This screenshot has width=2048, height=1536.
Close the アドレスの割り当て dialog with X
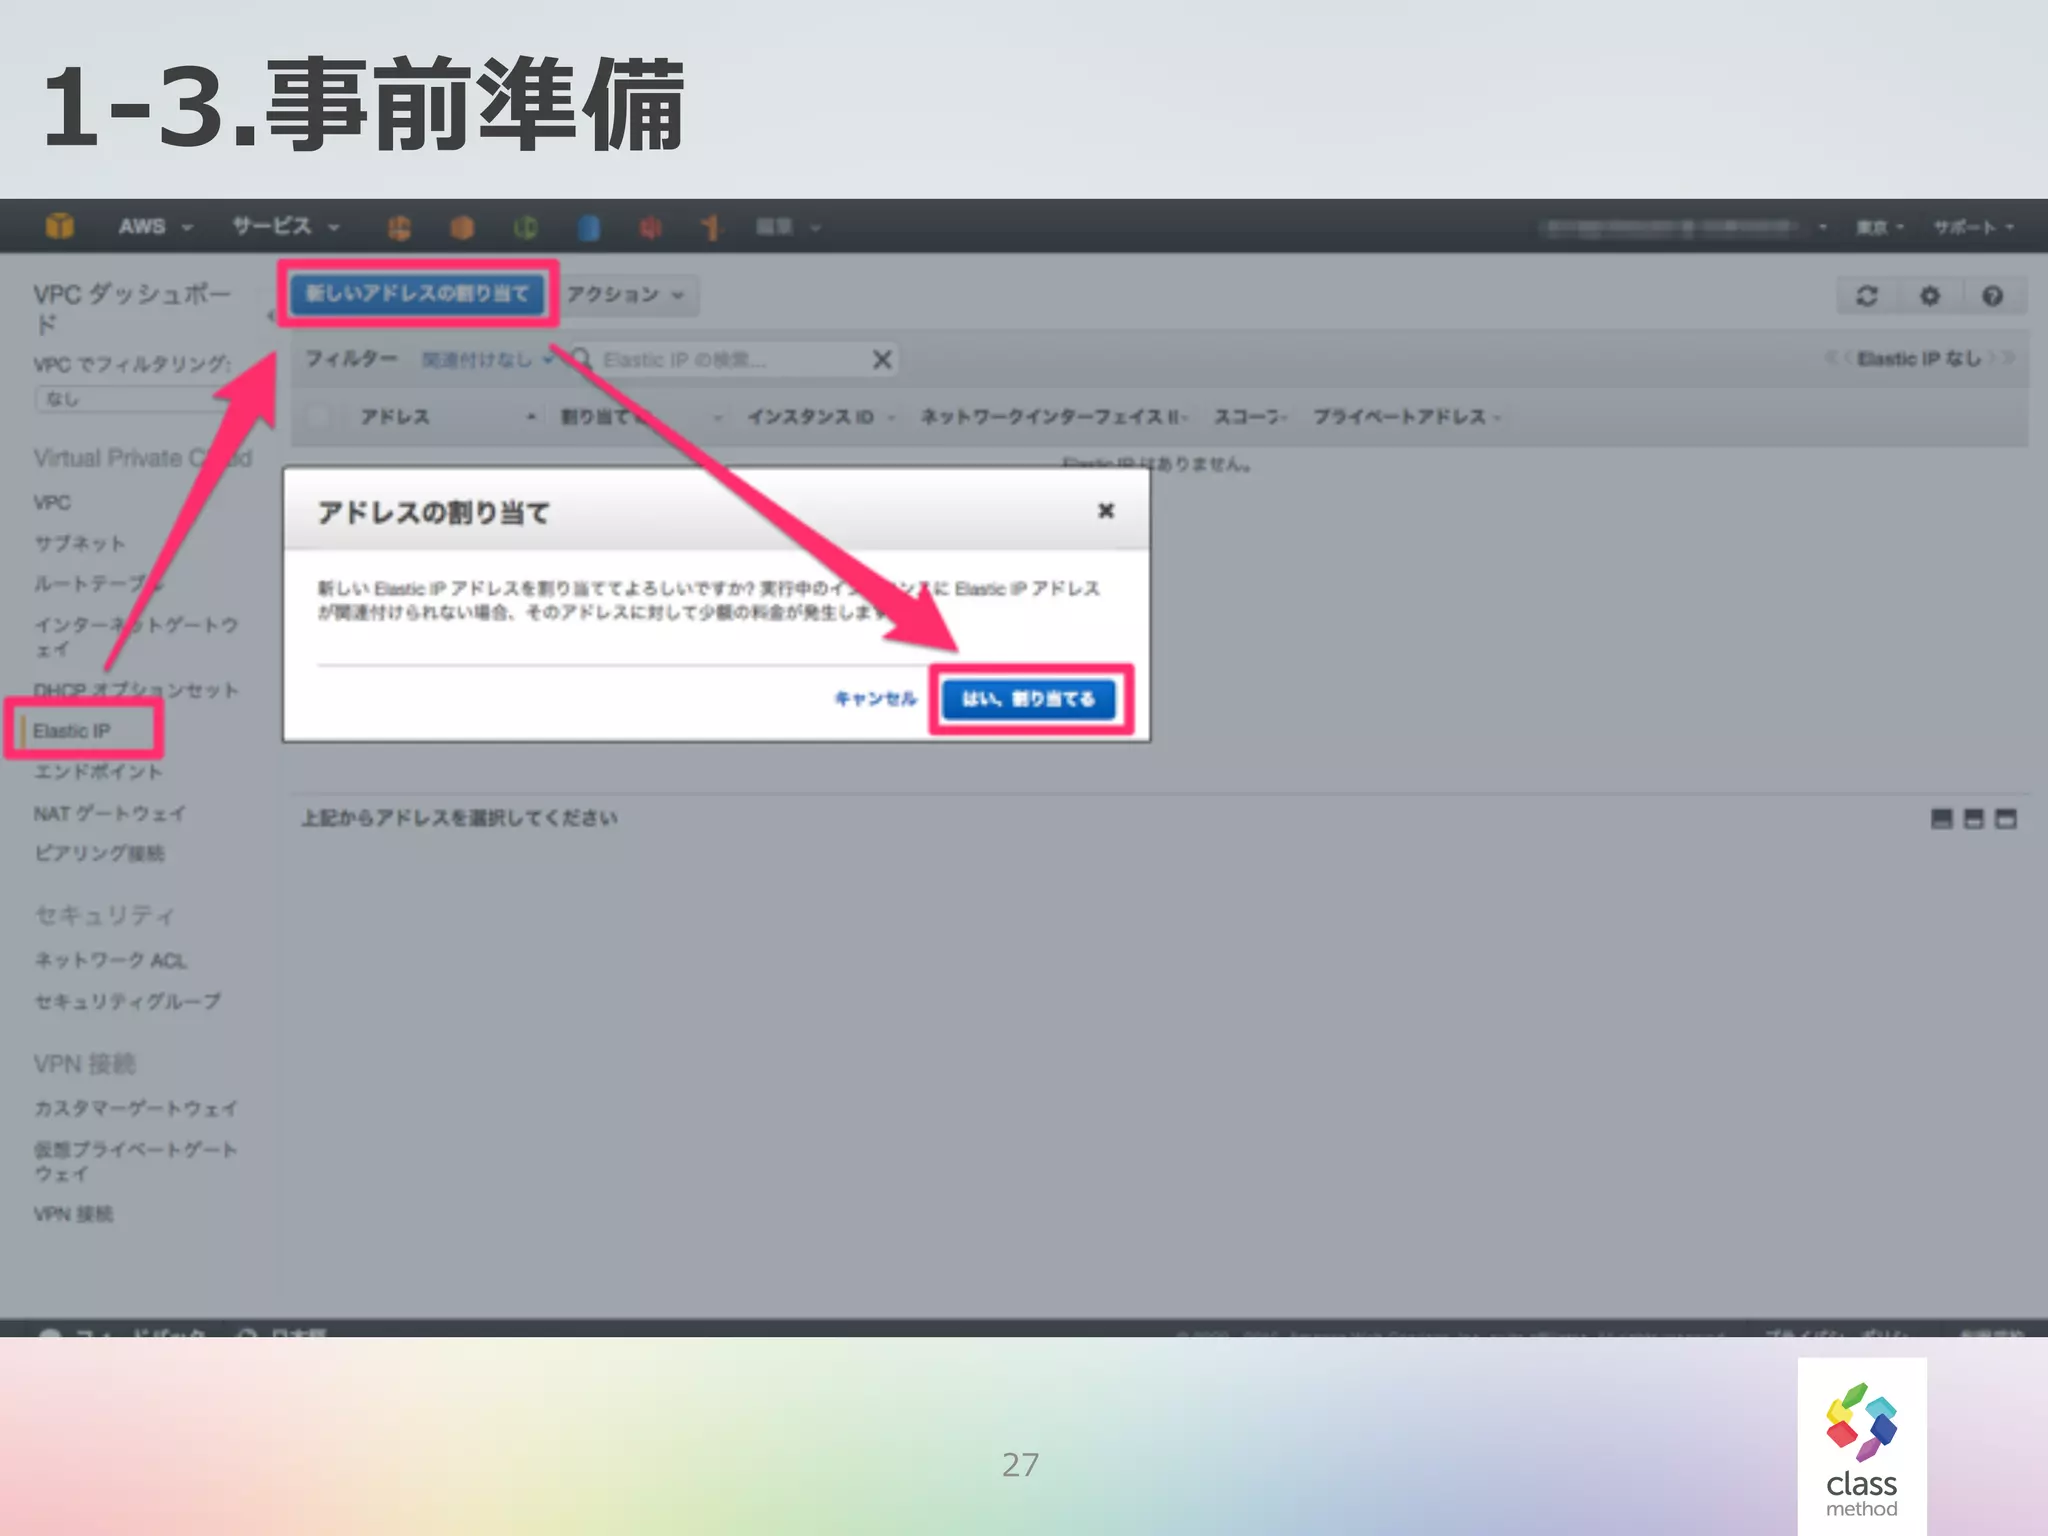click(1106, 511)
